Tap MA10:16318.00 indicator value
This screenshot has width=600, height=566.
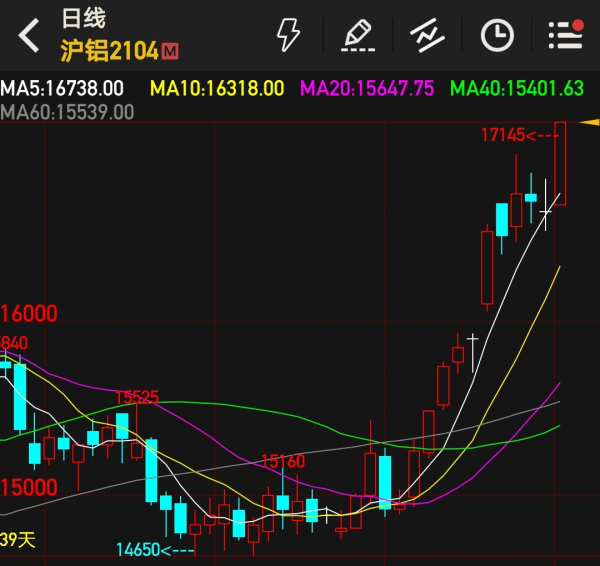tap(217, 88)
